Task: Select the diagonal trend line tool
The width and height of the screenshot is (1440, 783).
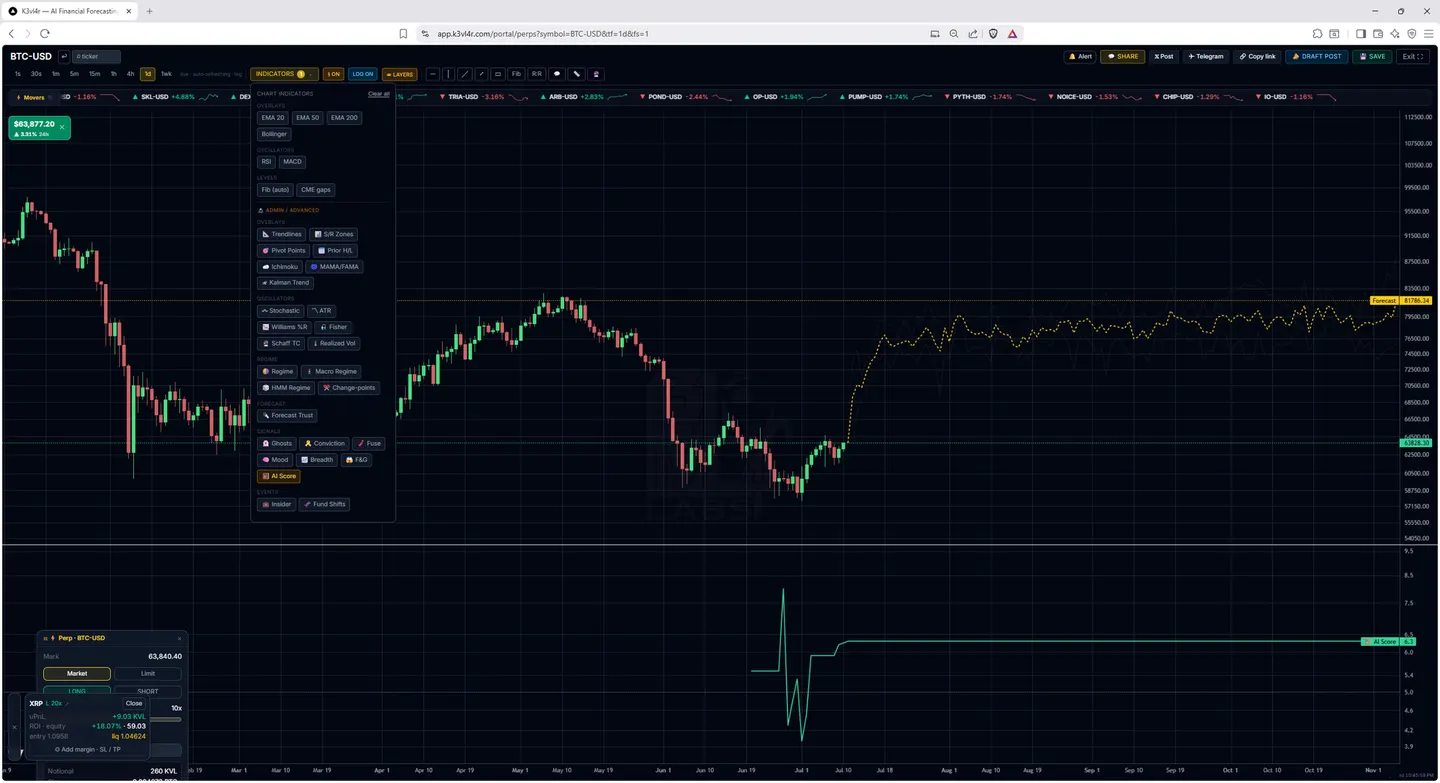Action: 465,74
